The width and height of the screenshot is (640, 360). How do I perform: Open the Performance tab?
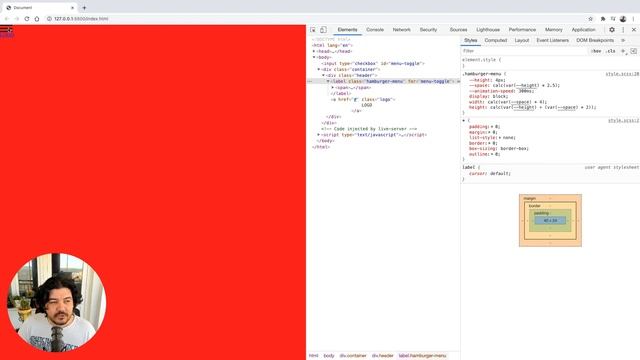click(x=522, y=30)
